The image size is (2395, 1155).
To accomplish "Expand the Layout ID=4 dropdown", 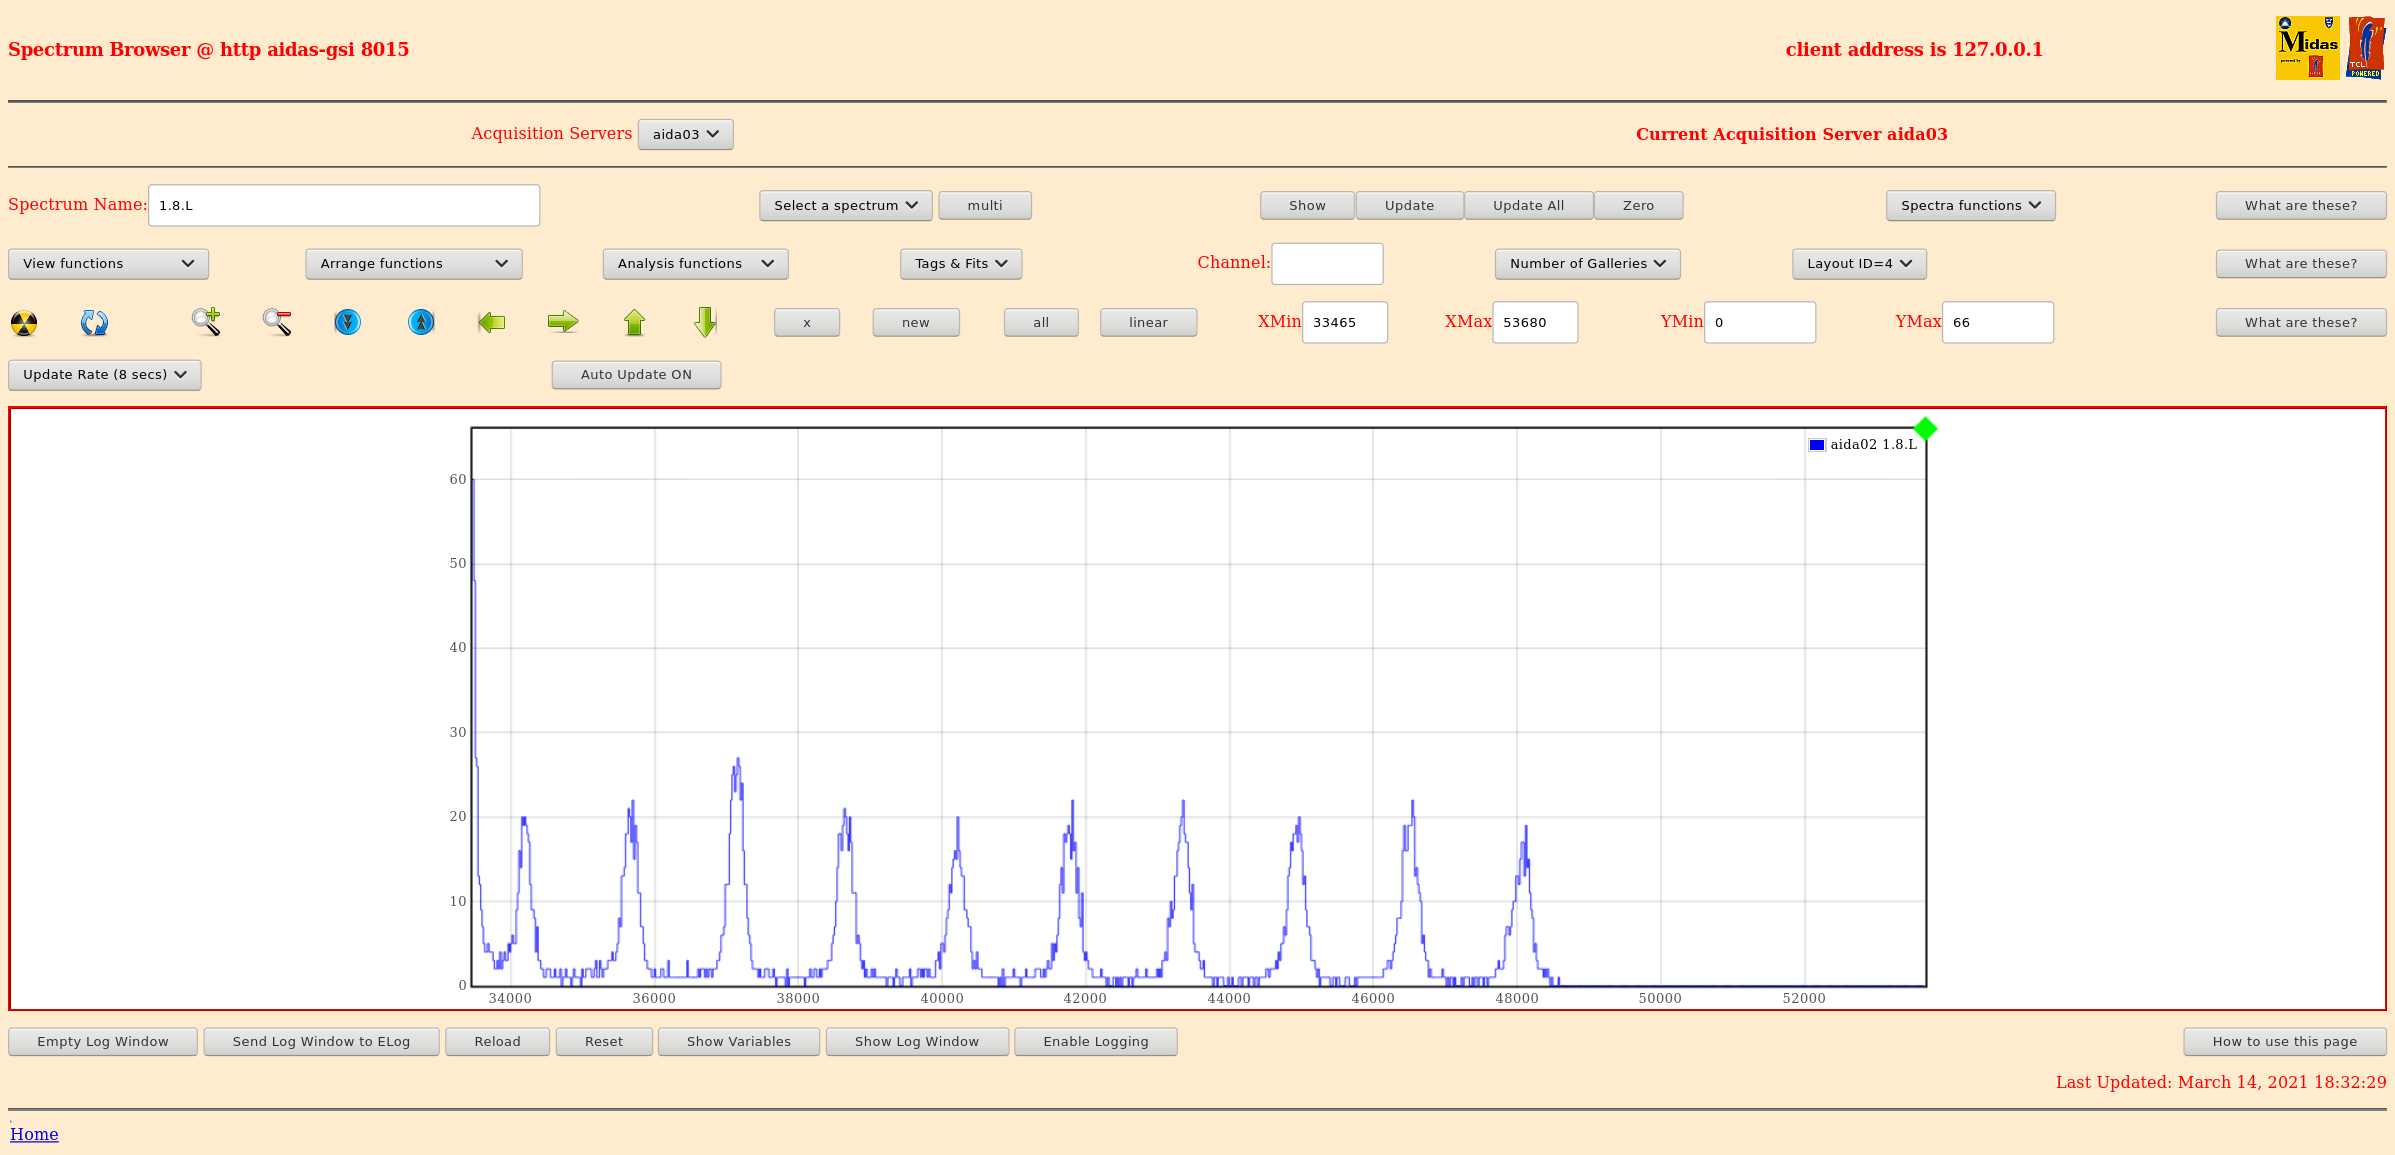I will [1859, 264].
